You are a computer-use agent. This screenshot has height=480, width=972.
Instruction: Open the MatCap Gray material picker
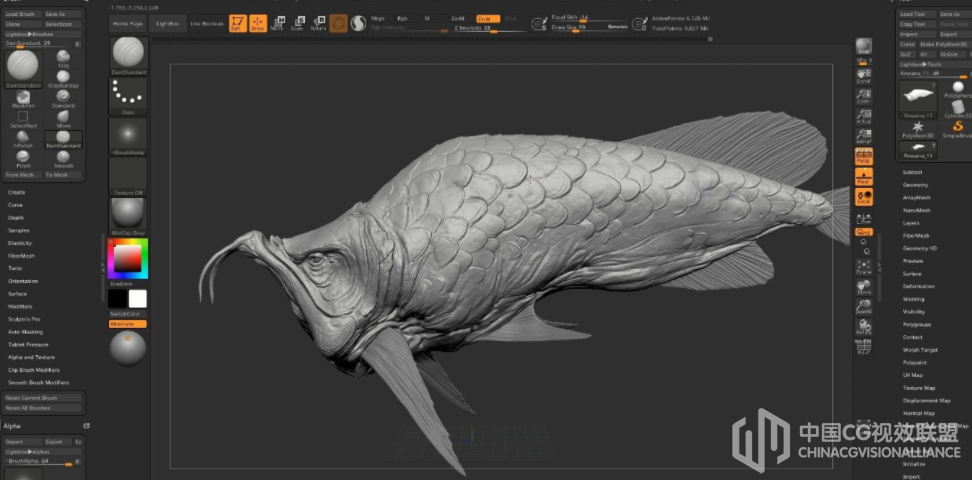128,217
